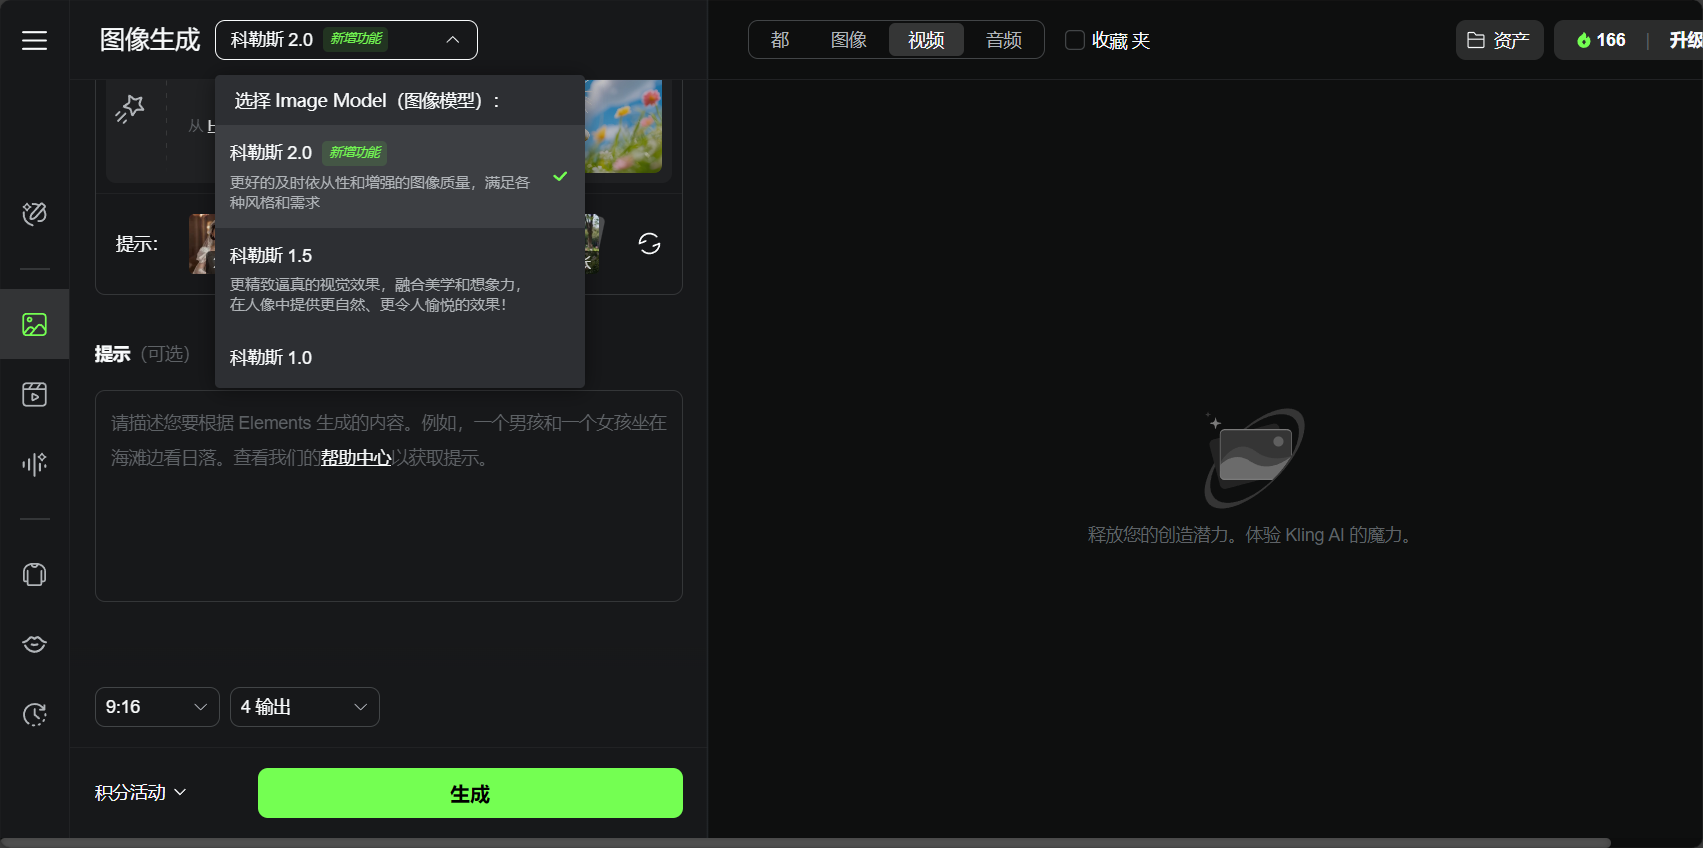1703x848 pixels.
Task: Expand the 积分活动 menu
Action: [x=141, y=793]
